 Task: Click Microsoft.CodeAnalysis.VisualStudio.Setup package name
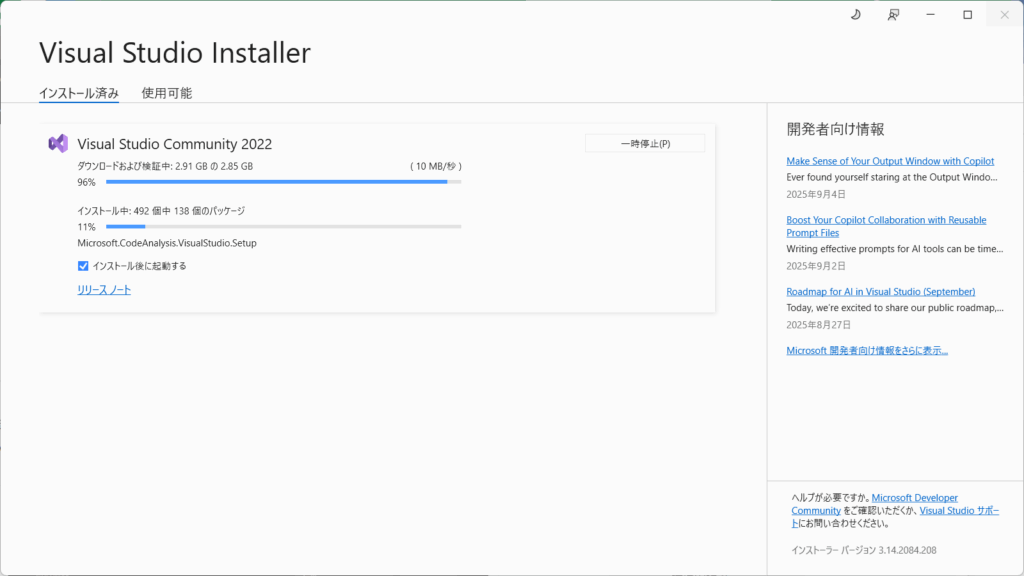click(x=167, y=243)
